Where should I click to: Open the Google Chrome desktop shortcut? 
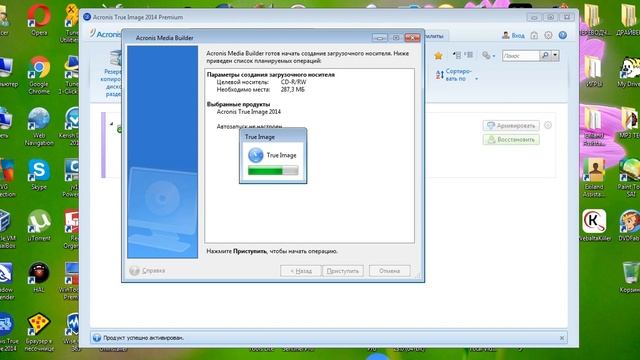click(x=39, y=75)
